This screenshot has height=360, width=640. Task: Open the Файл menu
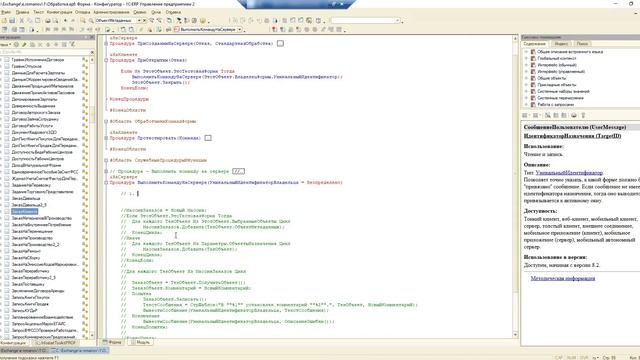click(x=5, y=12)
